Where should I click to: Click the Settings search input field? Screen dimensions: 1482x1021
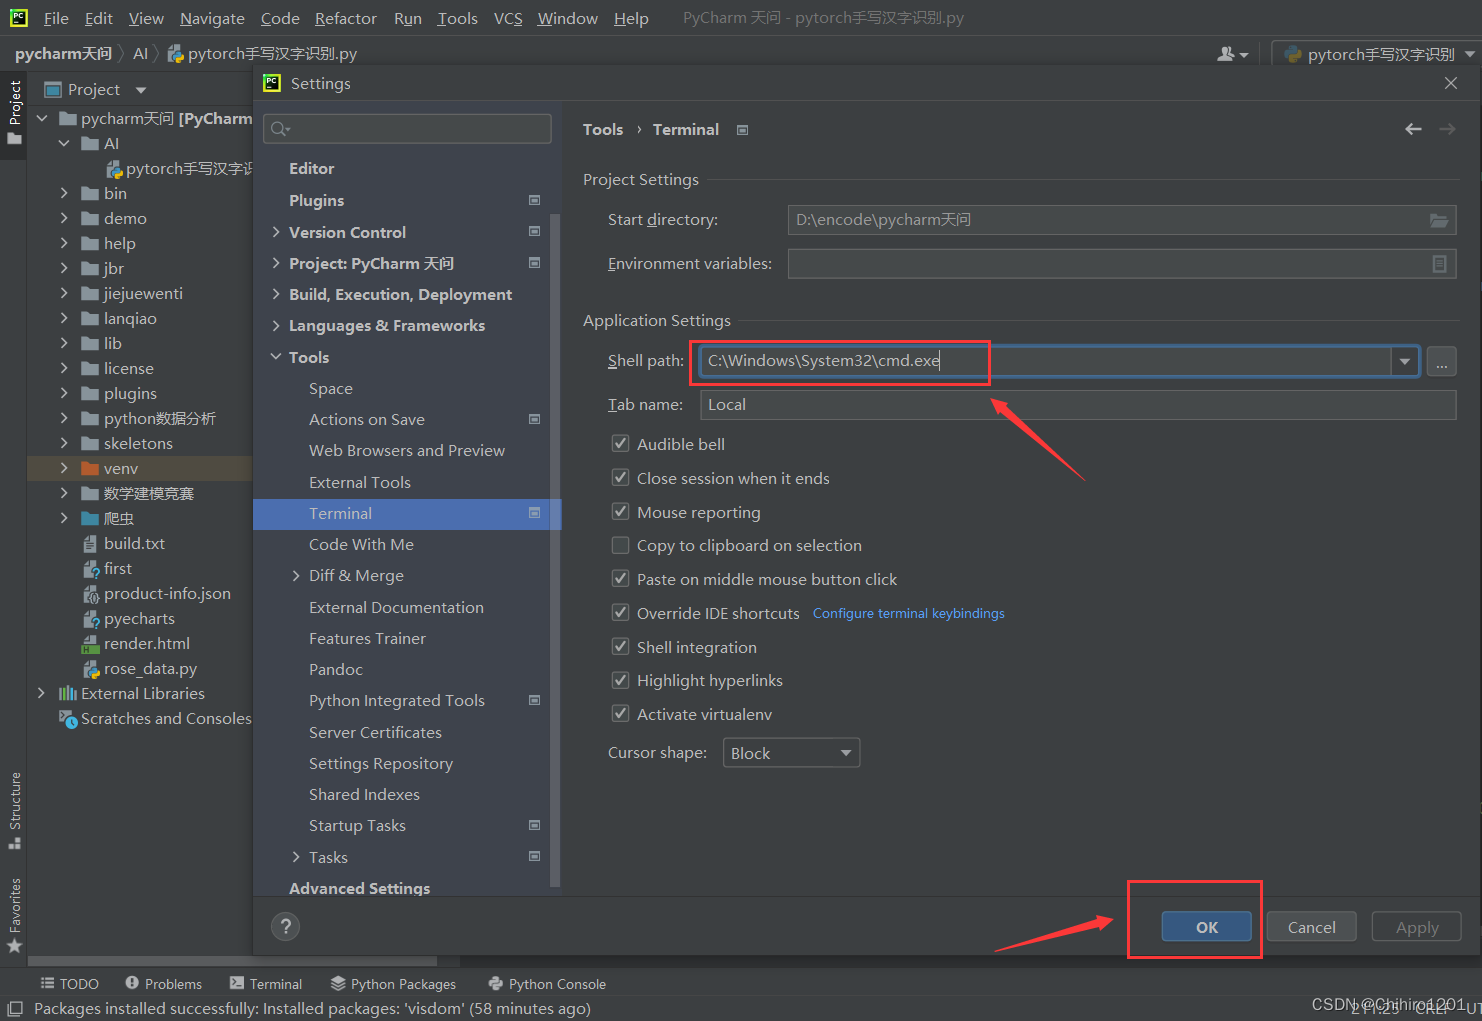coord(407,129)
